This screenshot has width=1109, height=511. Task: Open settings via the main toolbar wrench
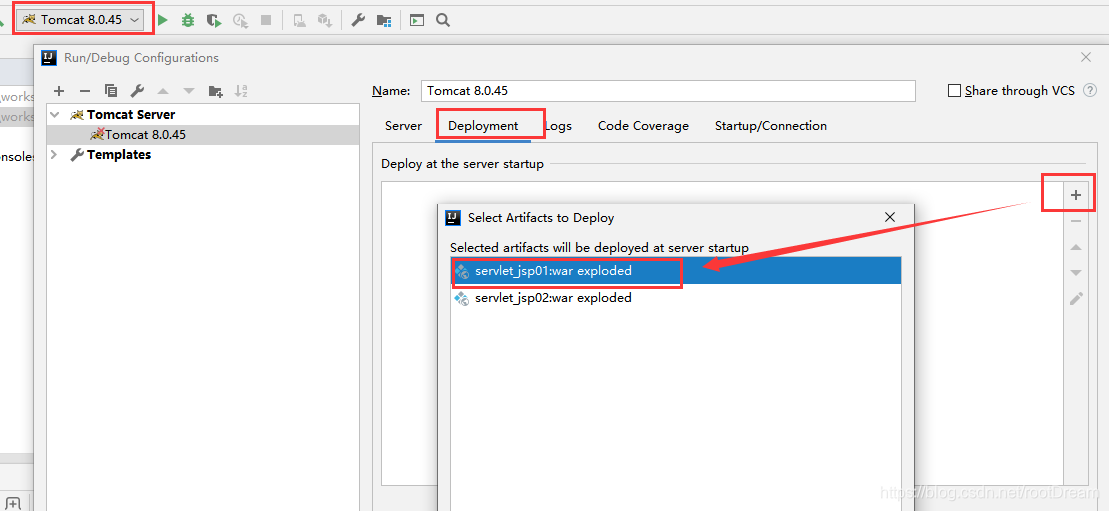tap(358, 21)
